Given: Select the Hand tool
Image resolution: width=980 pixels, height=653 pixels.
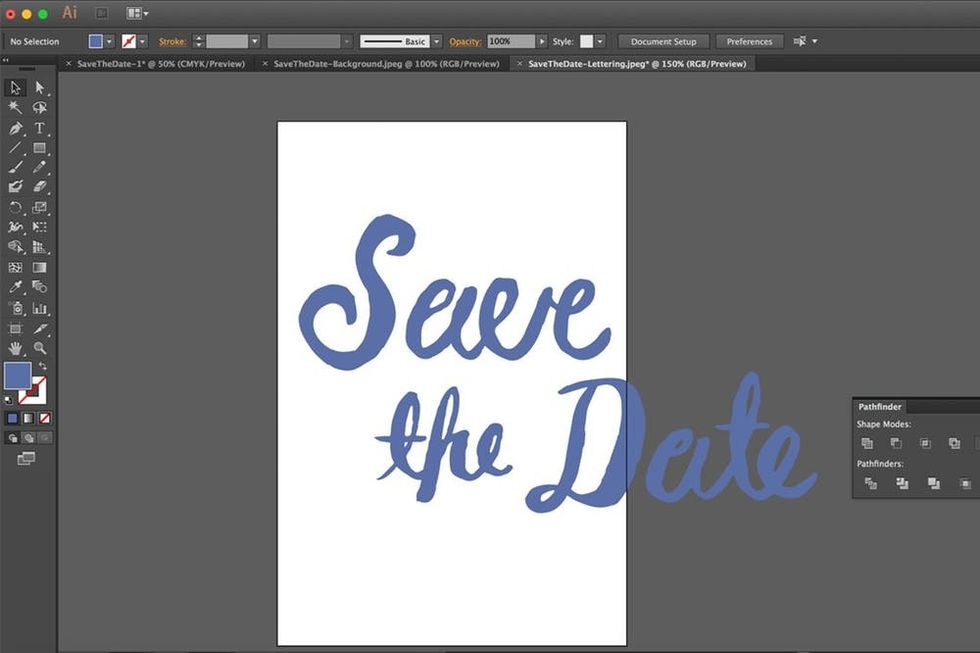Looking at the screenshot, I should tap(15, 348).
